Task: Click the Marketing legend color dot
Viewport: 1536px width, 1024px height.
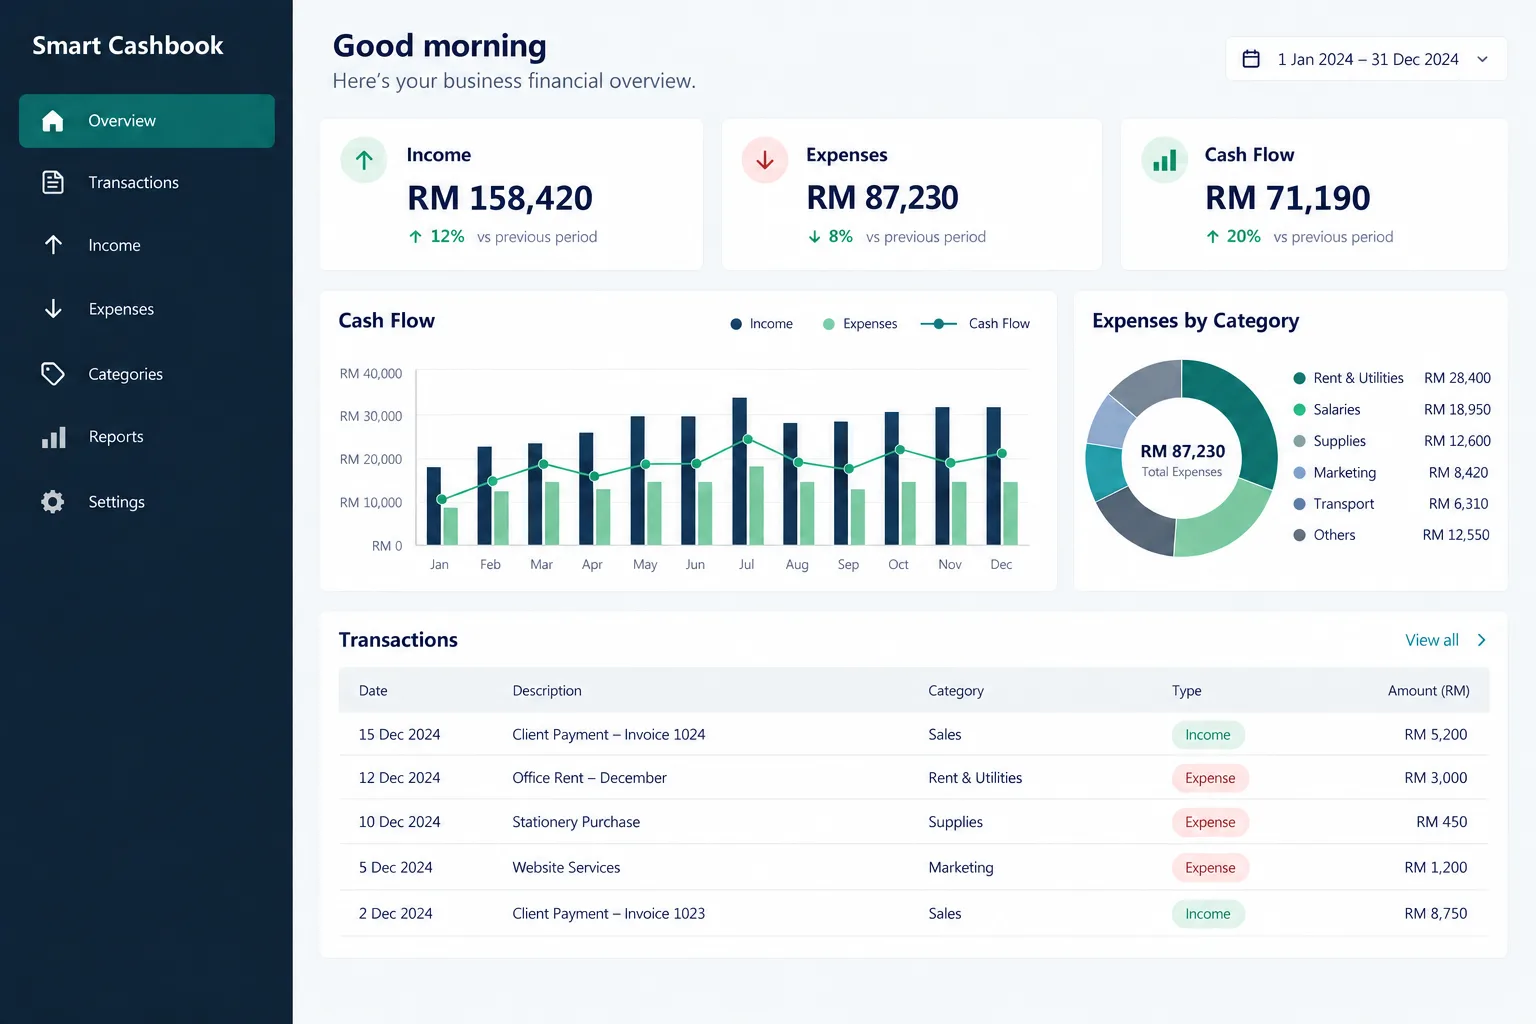Action: [1300, 472]
